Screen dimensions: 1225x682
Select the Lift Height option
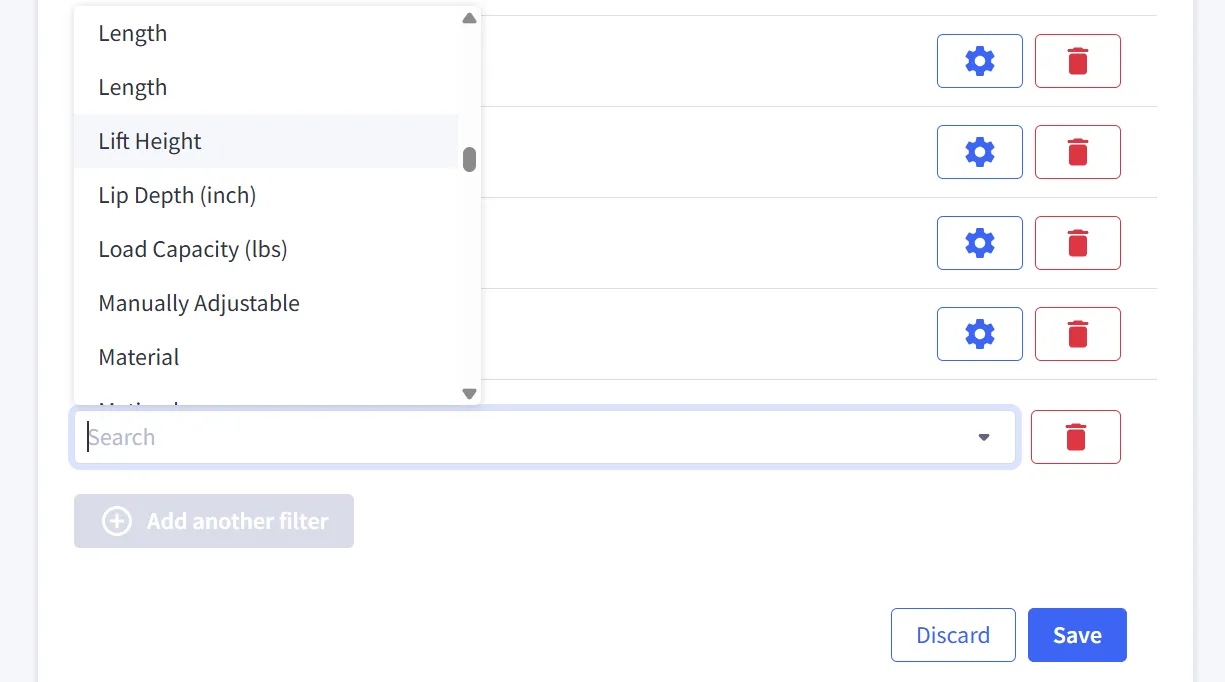point(150,141)
